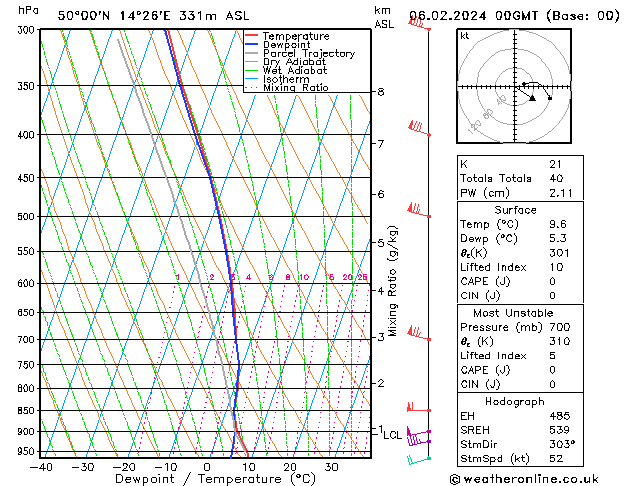Click the cyan wind barb near the surface
This screenshot has width=629, height=486.
[418, 458]
